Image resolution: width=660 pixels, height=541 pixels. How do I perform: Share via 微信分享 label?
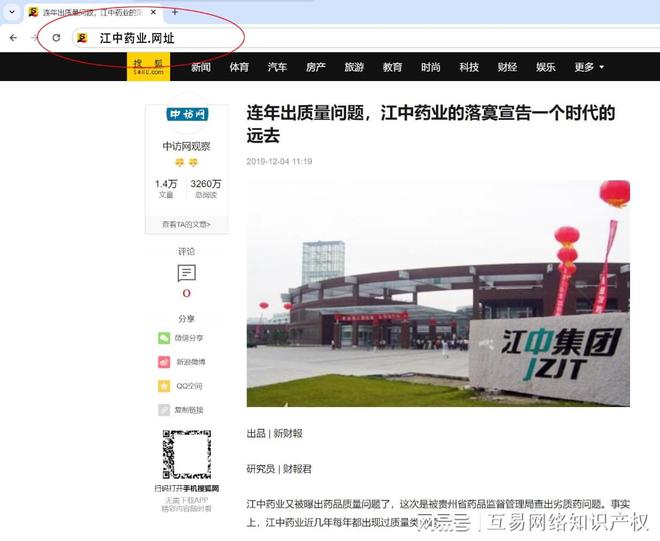click(189, 338)
